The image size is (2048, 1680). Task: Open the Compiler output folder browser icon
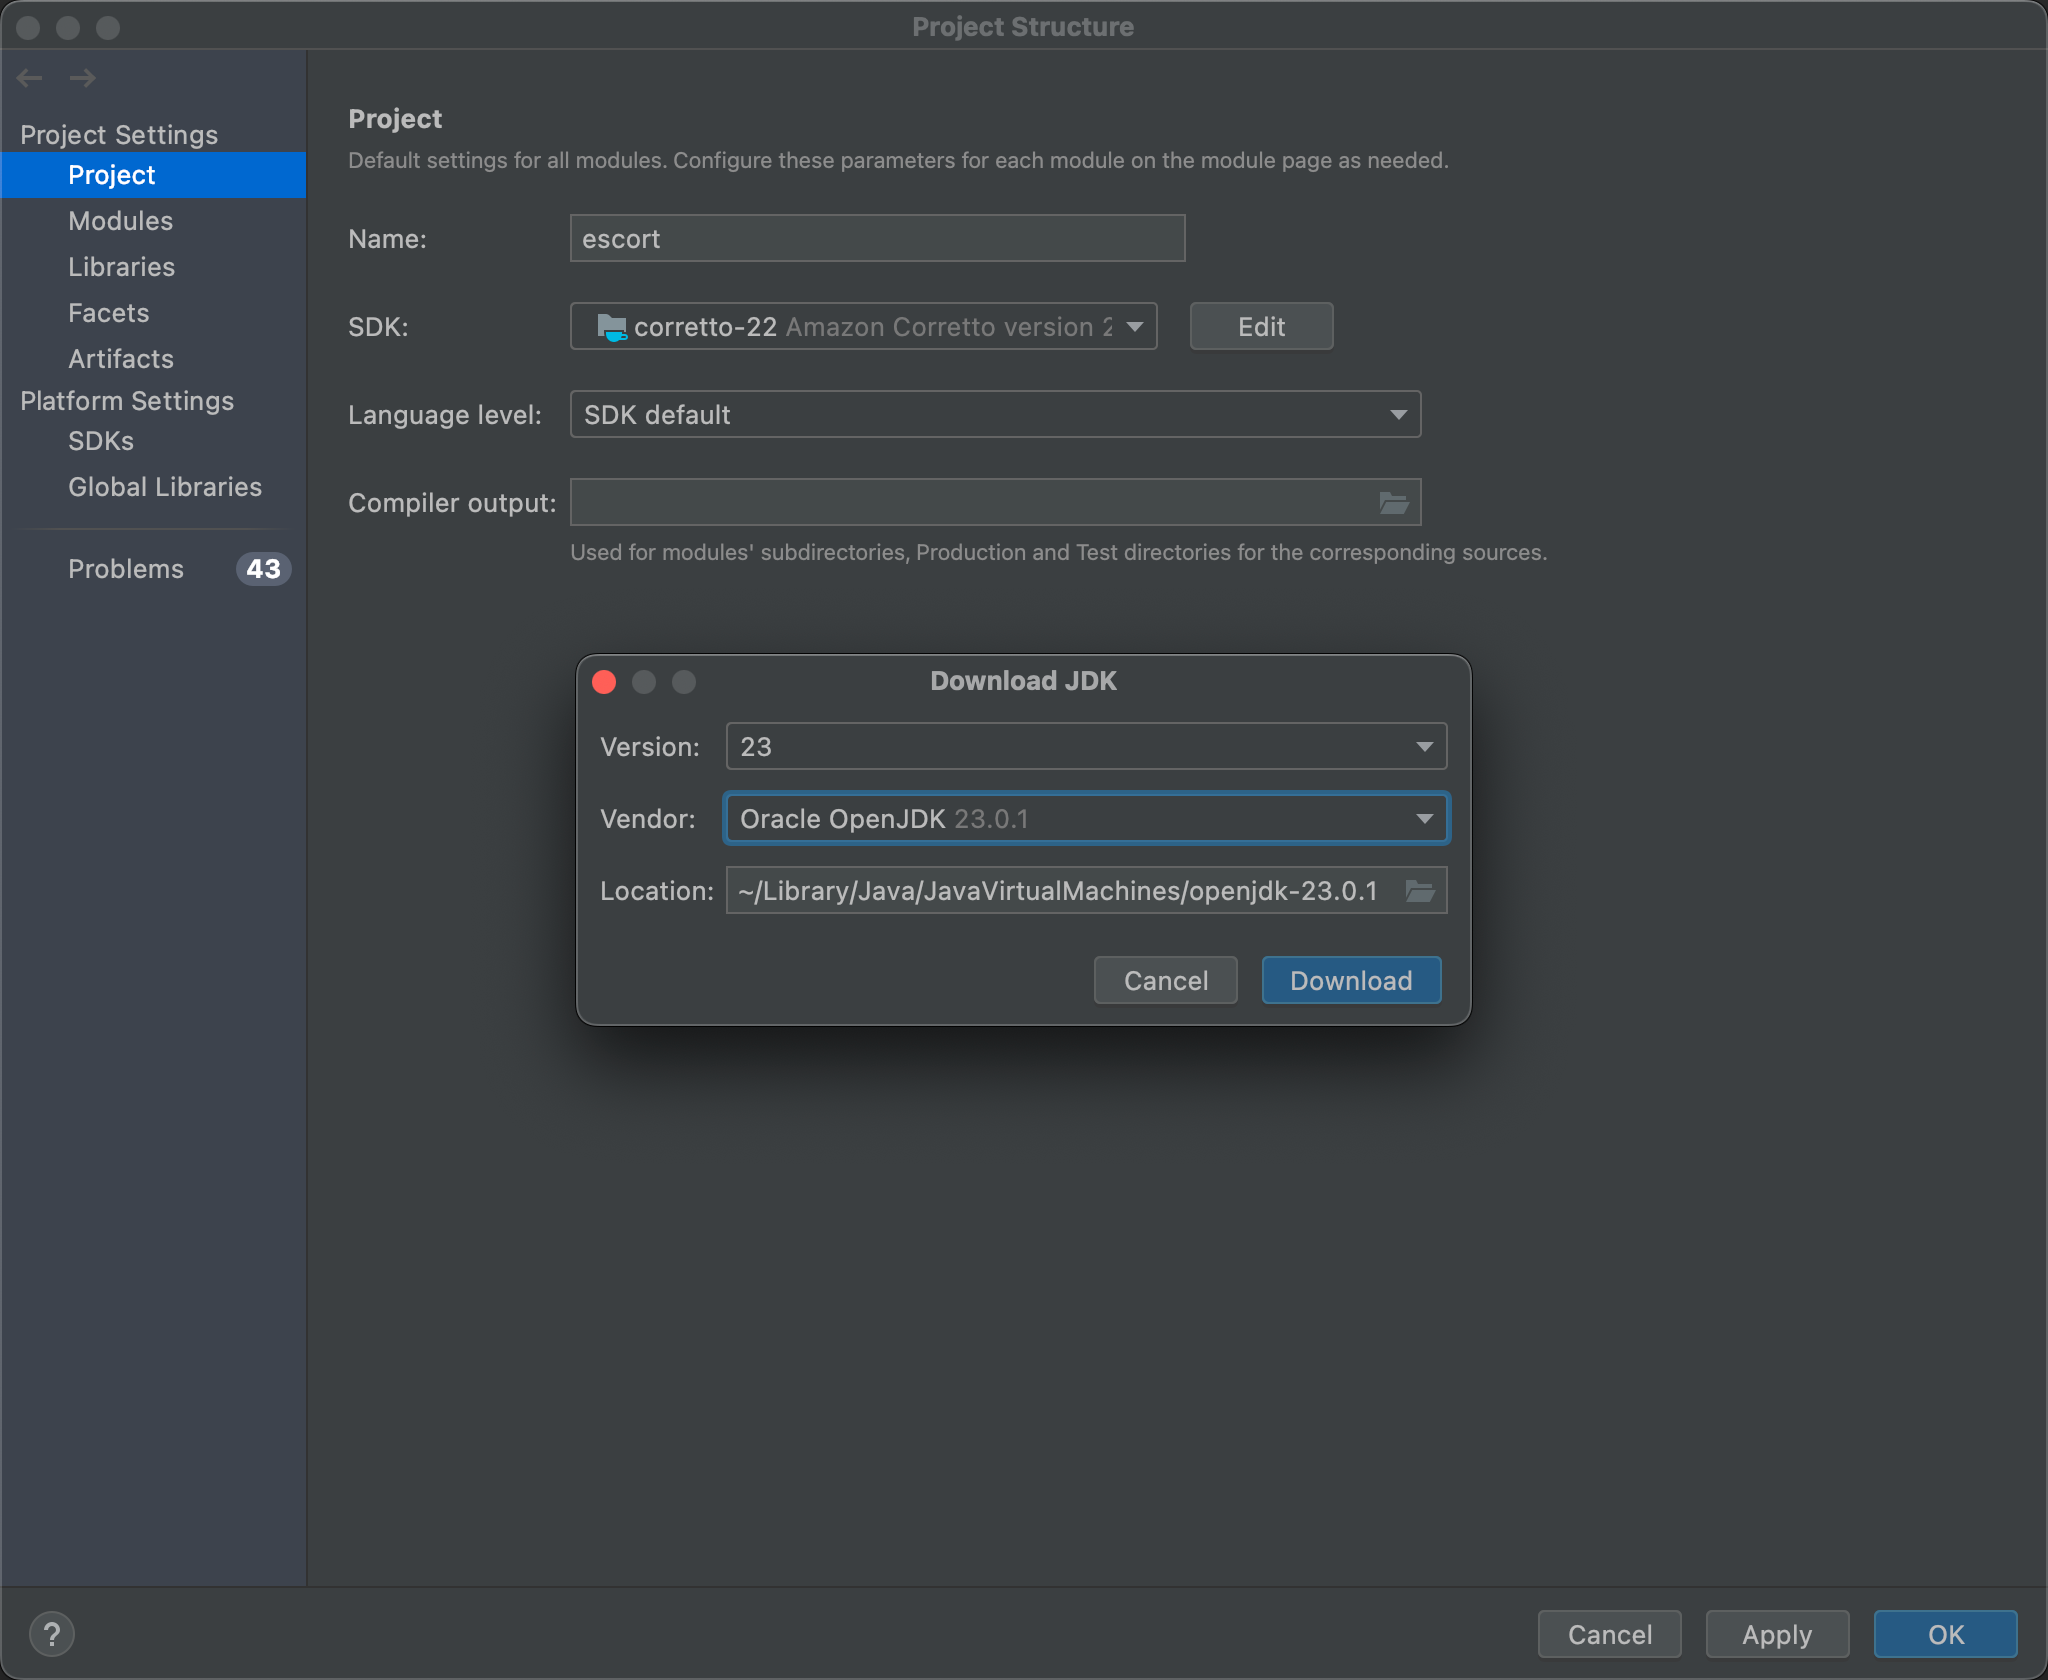1395,502
